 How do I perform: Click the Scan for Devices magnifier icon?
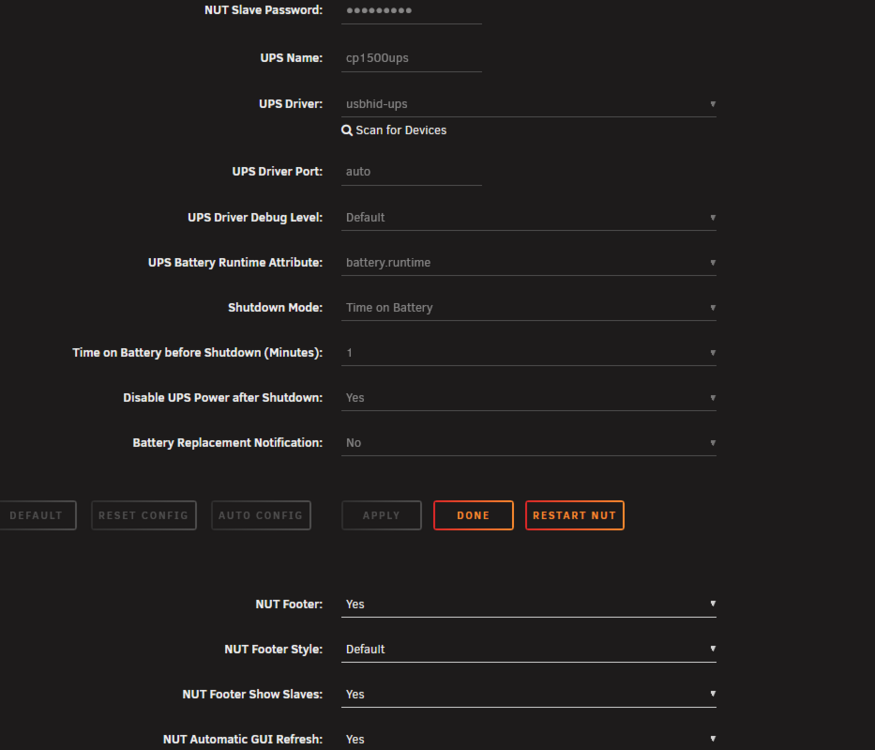(347, 130)
